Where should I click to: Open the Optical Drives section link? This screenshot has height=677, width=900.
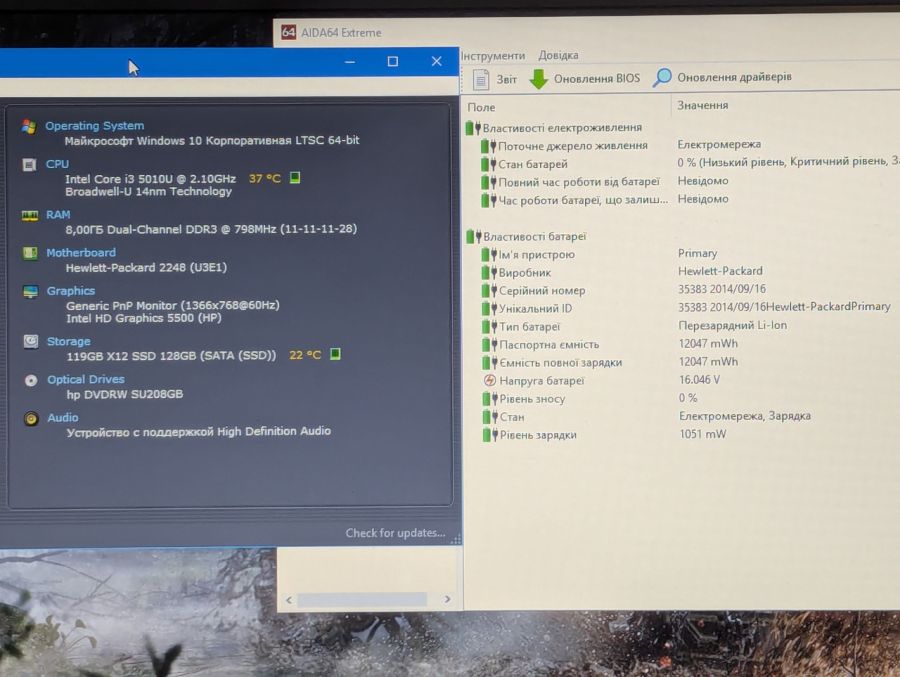[86, 380]
